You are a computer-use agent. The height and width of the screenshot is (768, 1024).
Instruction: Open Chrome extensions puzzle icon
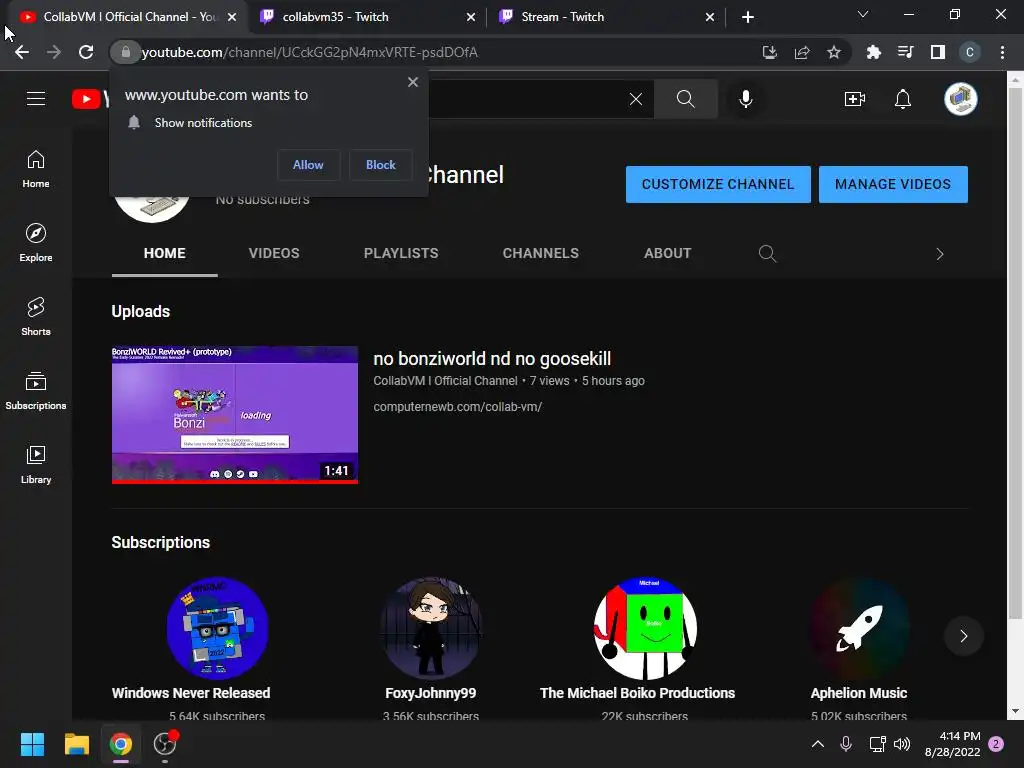coord(873,52)
